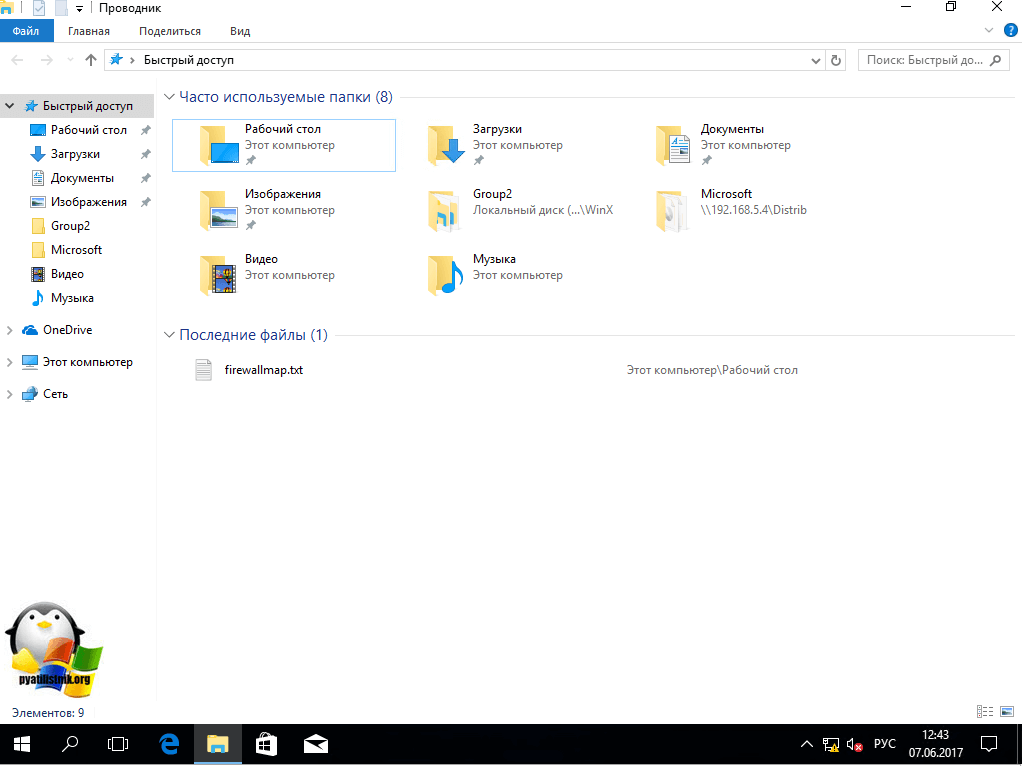Image resolution: width=1022 pixels, height=766 pixels.
Task: Select Загрузки in navigation pane
Action: pyautogui.click(x=75, y=154)
